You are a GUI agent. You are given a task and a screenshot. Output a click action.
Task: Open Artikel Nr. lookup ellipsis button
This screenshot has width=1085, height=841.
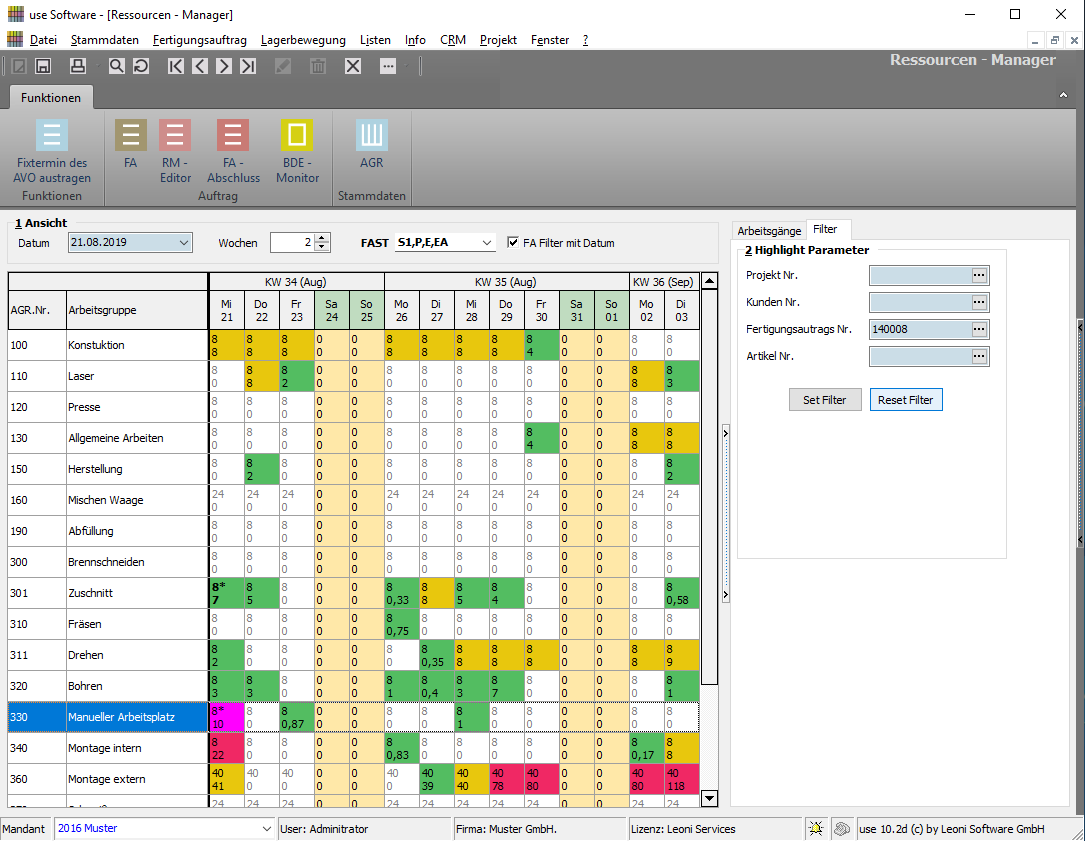coord(978,356)
